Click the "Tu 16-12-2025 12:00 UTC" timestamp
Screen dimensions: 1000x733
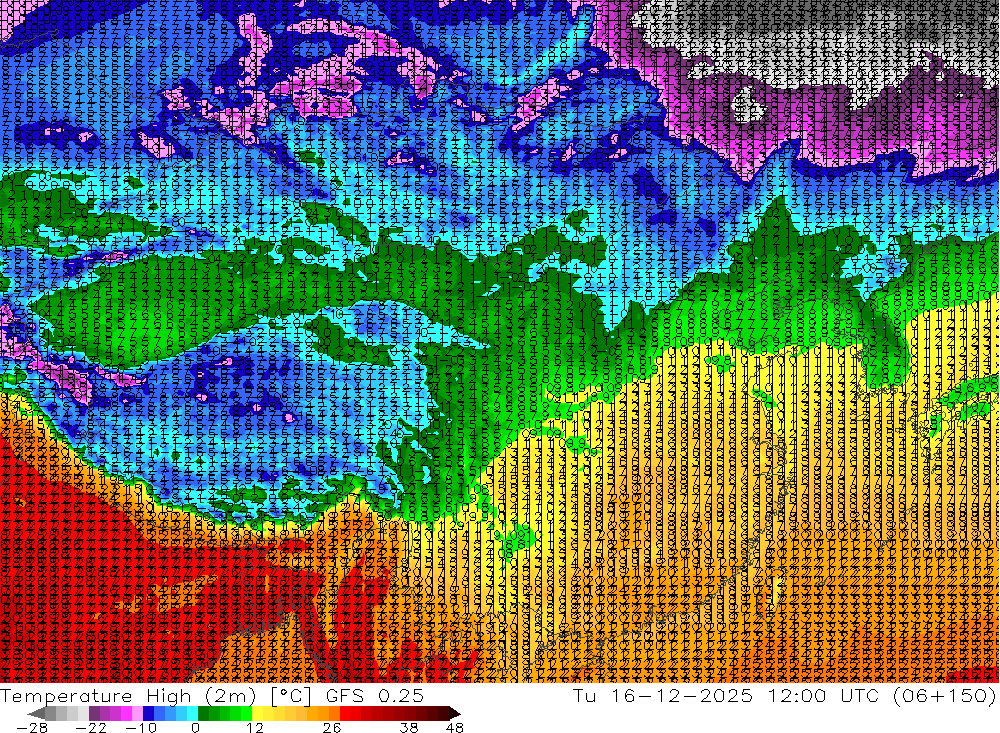[726, 696]
